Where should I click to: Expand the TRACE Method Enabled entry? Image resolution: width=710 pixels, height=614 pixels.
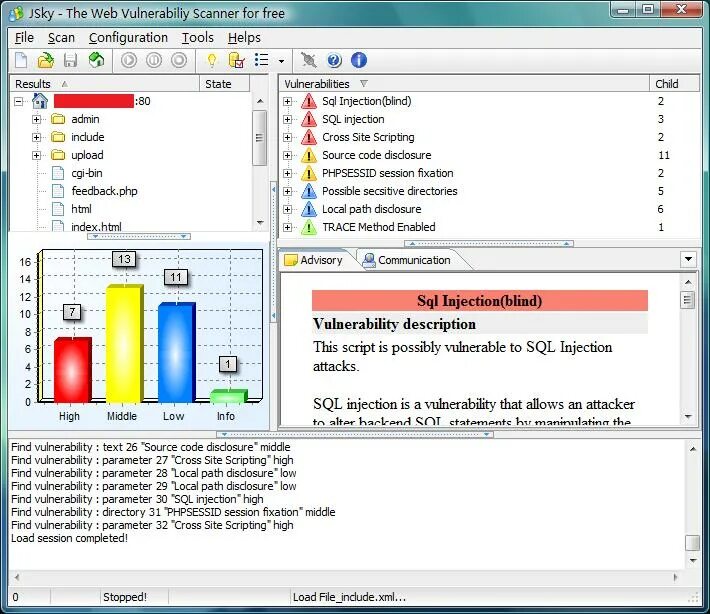287,227
